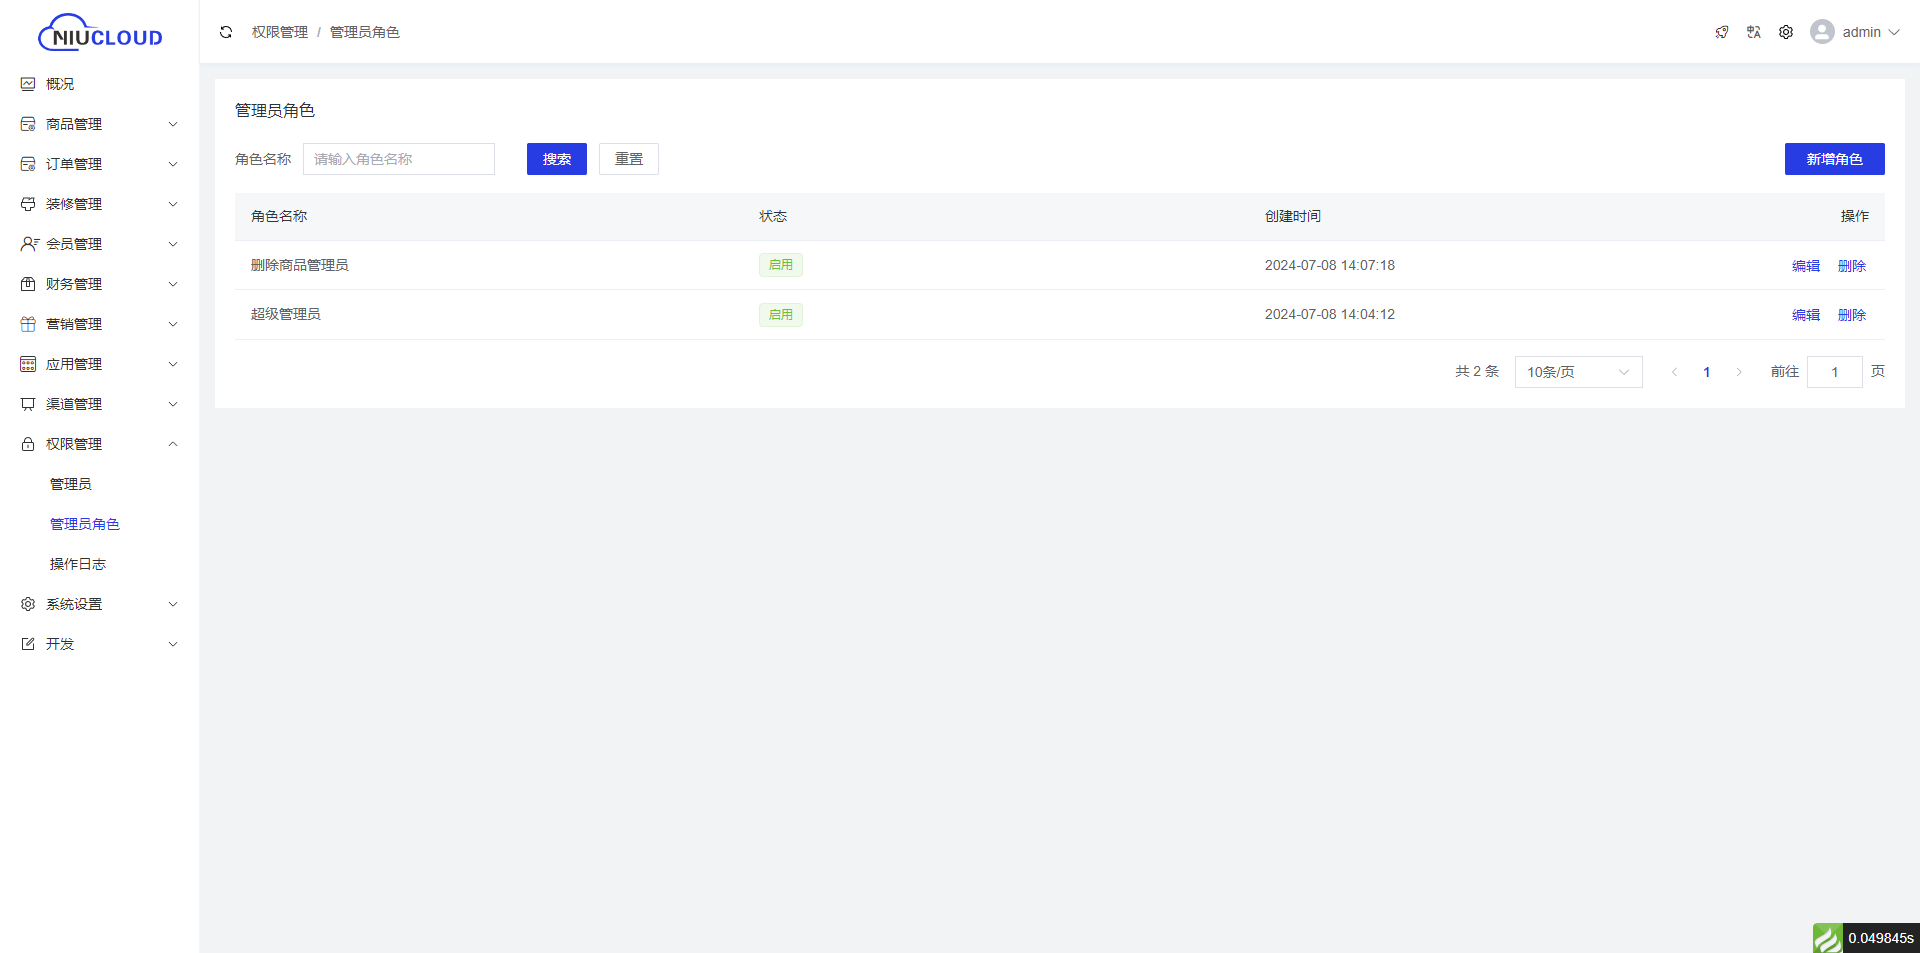Expand 会员管理 using its chevron
The width and height of the screenshot is (1920, 953).
173,244
